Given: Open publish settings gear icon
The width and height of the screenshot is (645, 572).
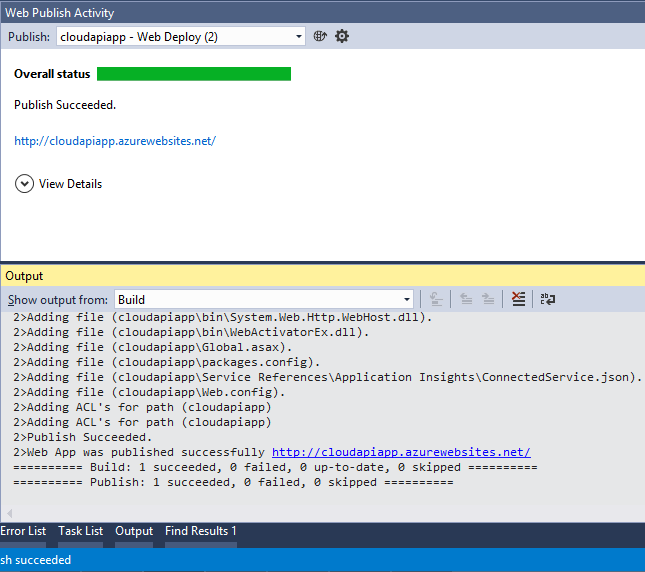Looking at the screenshot, I should point(342,37).
